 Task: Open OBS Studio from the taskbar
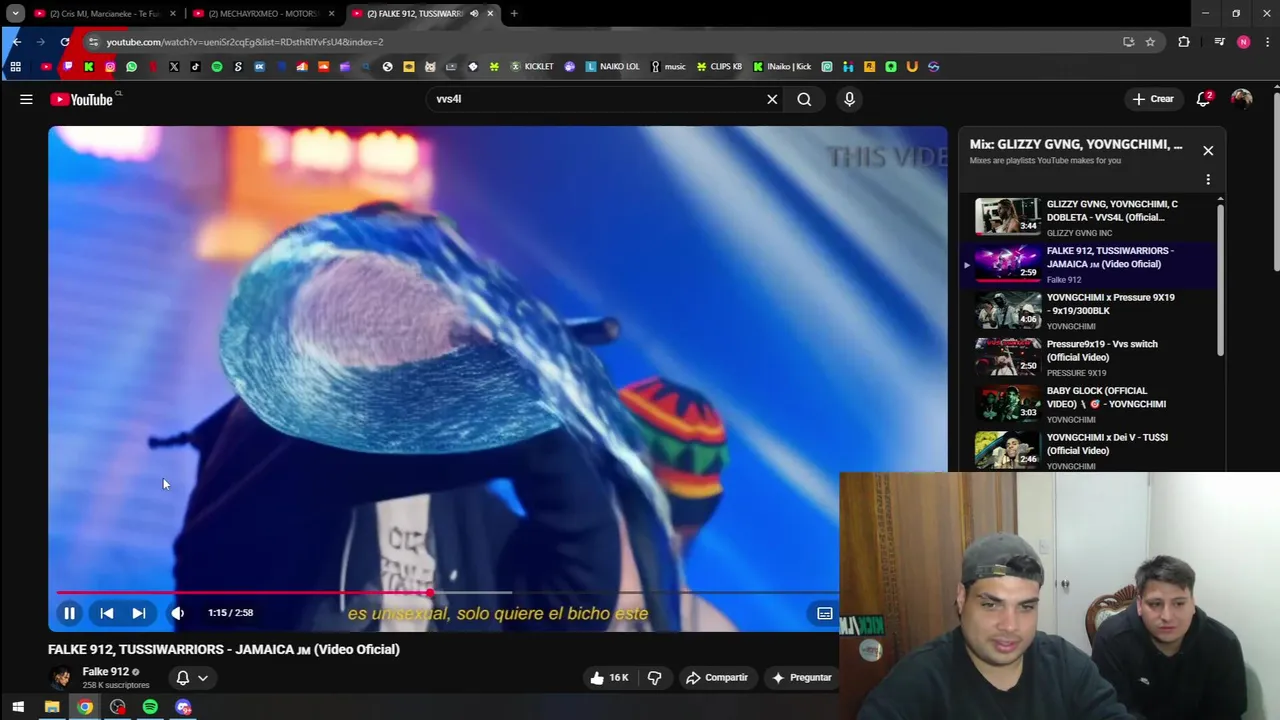tap(118, 707)
